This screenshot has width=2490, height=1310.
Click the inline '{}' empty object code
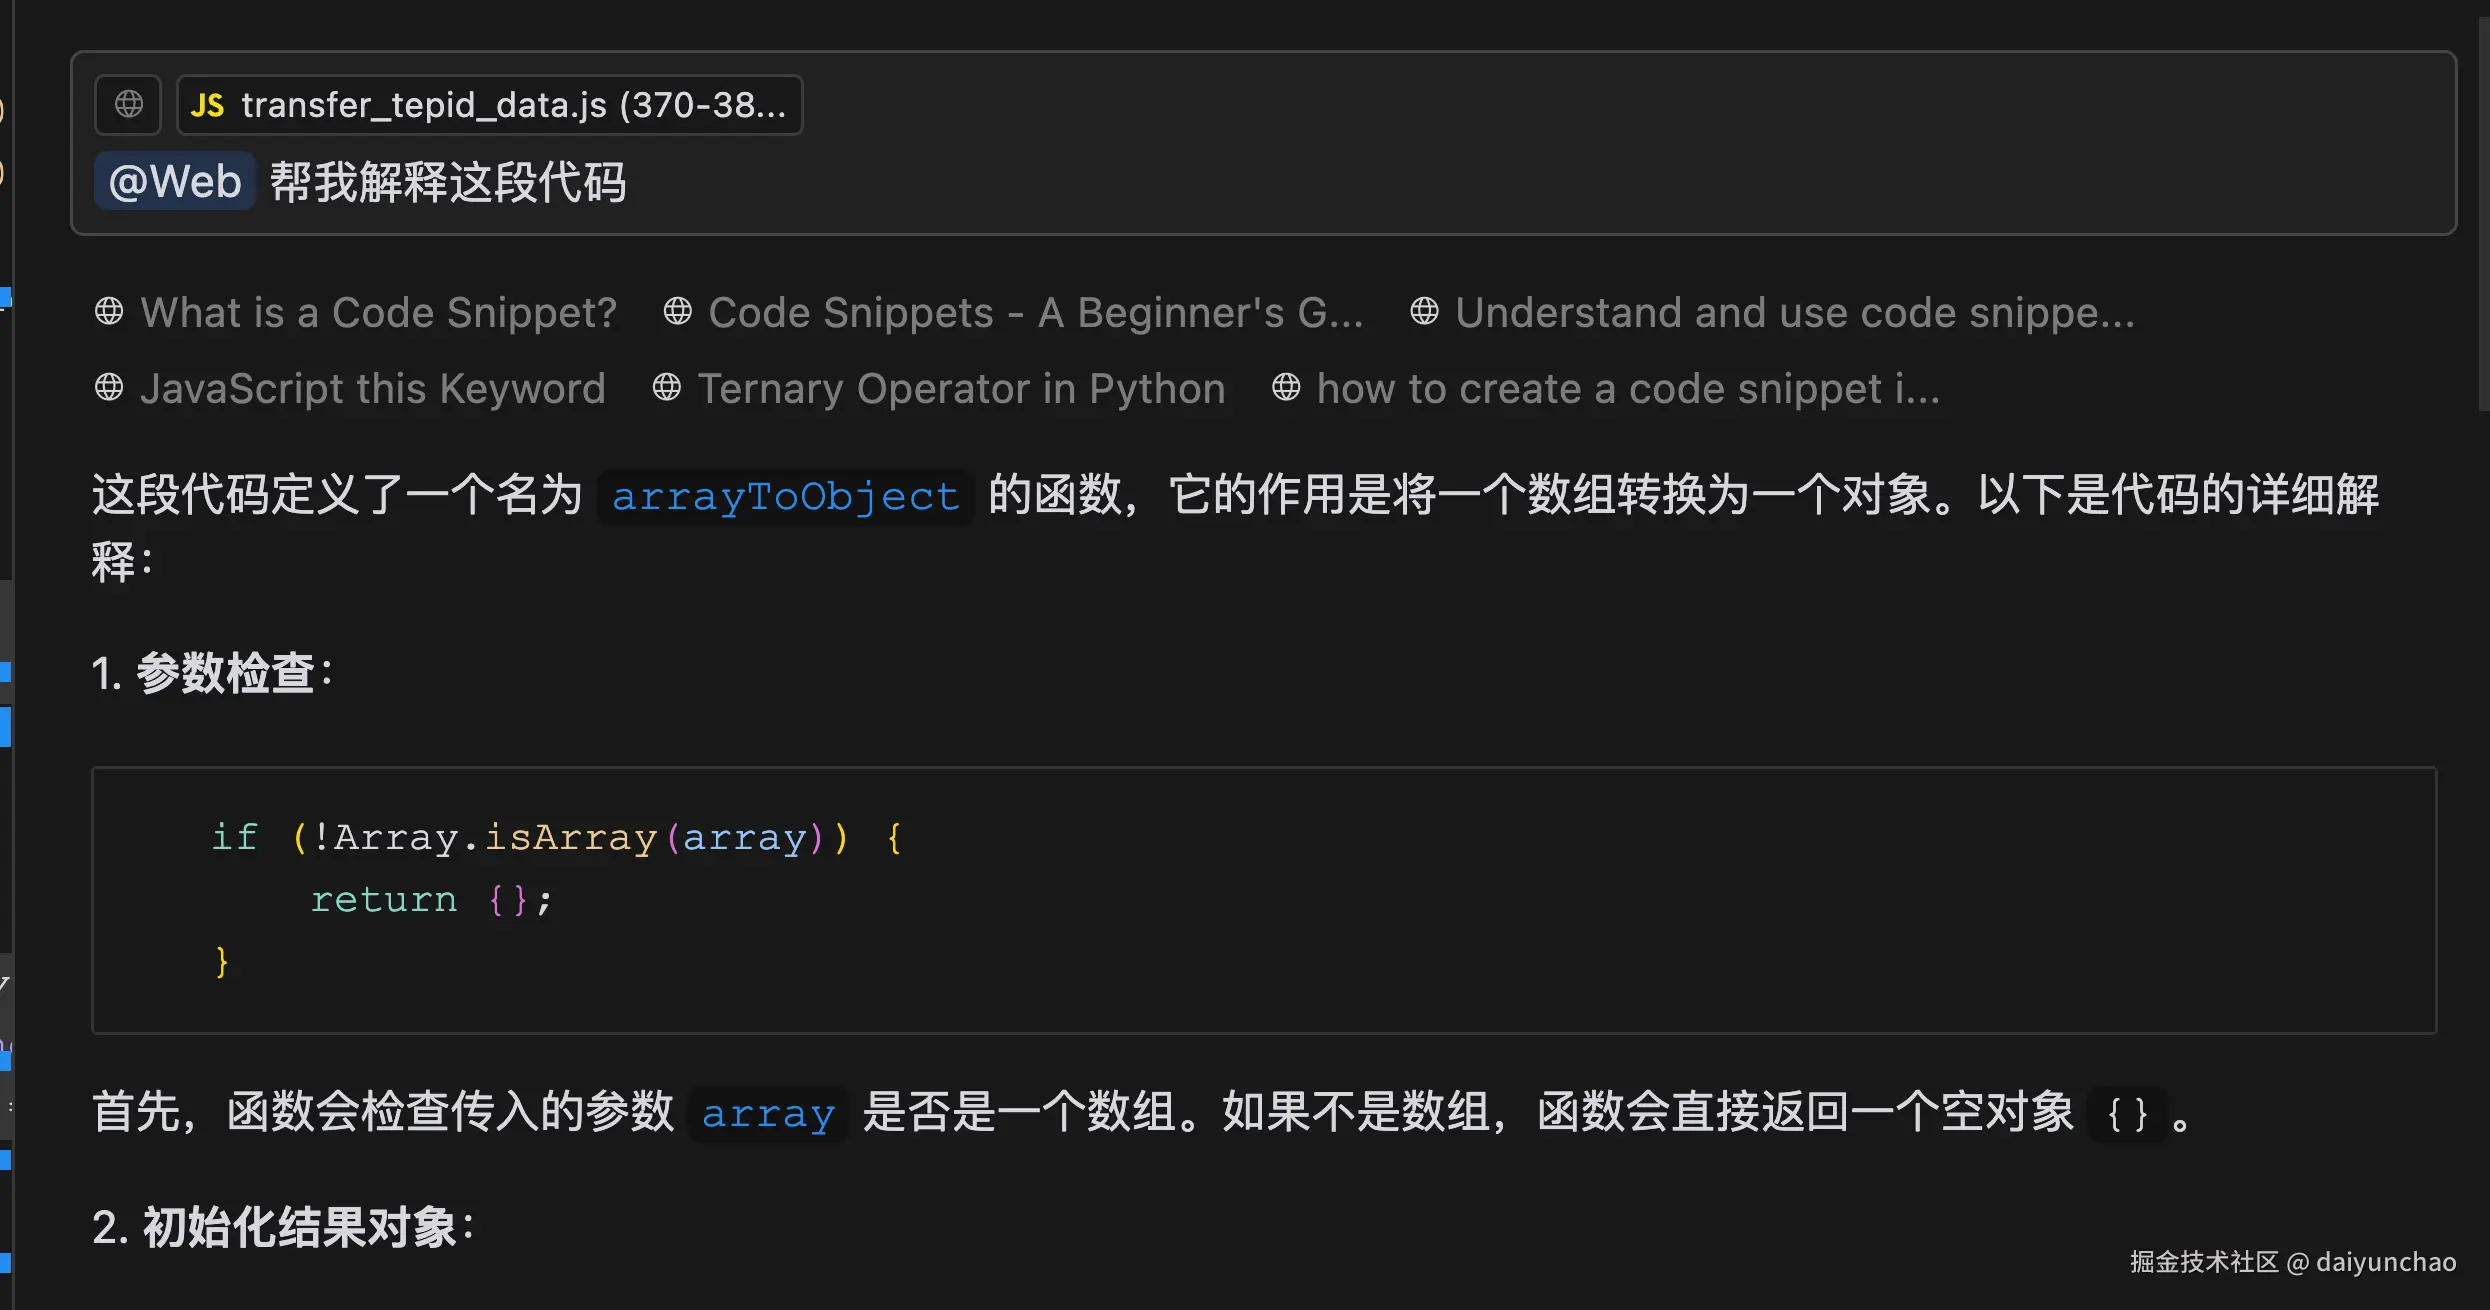2127,1114
